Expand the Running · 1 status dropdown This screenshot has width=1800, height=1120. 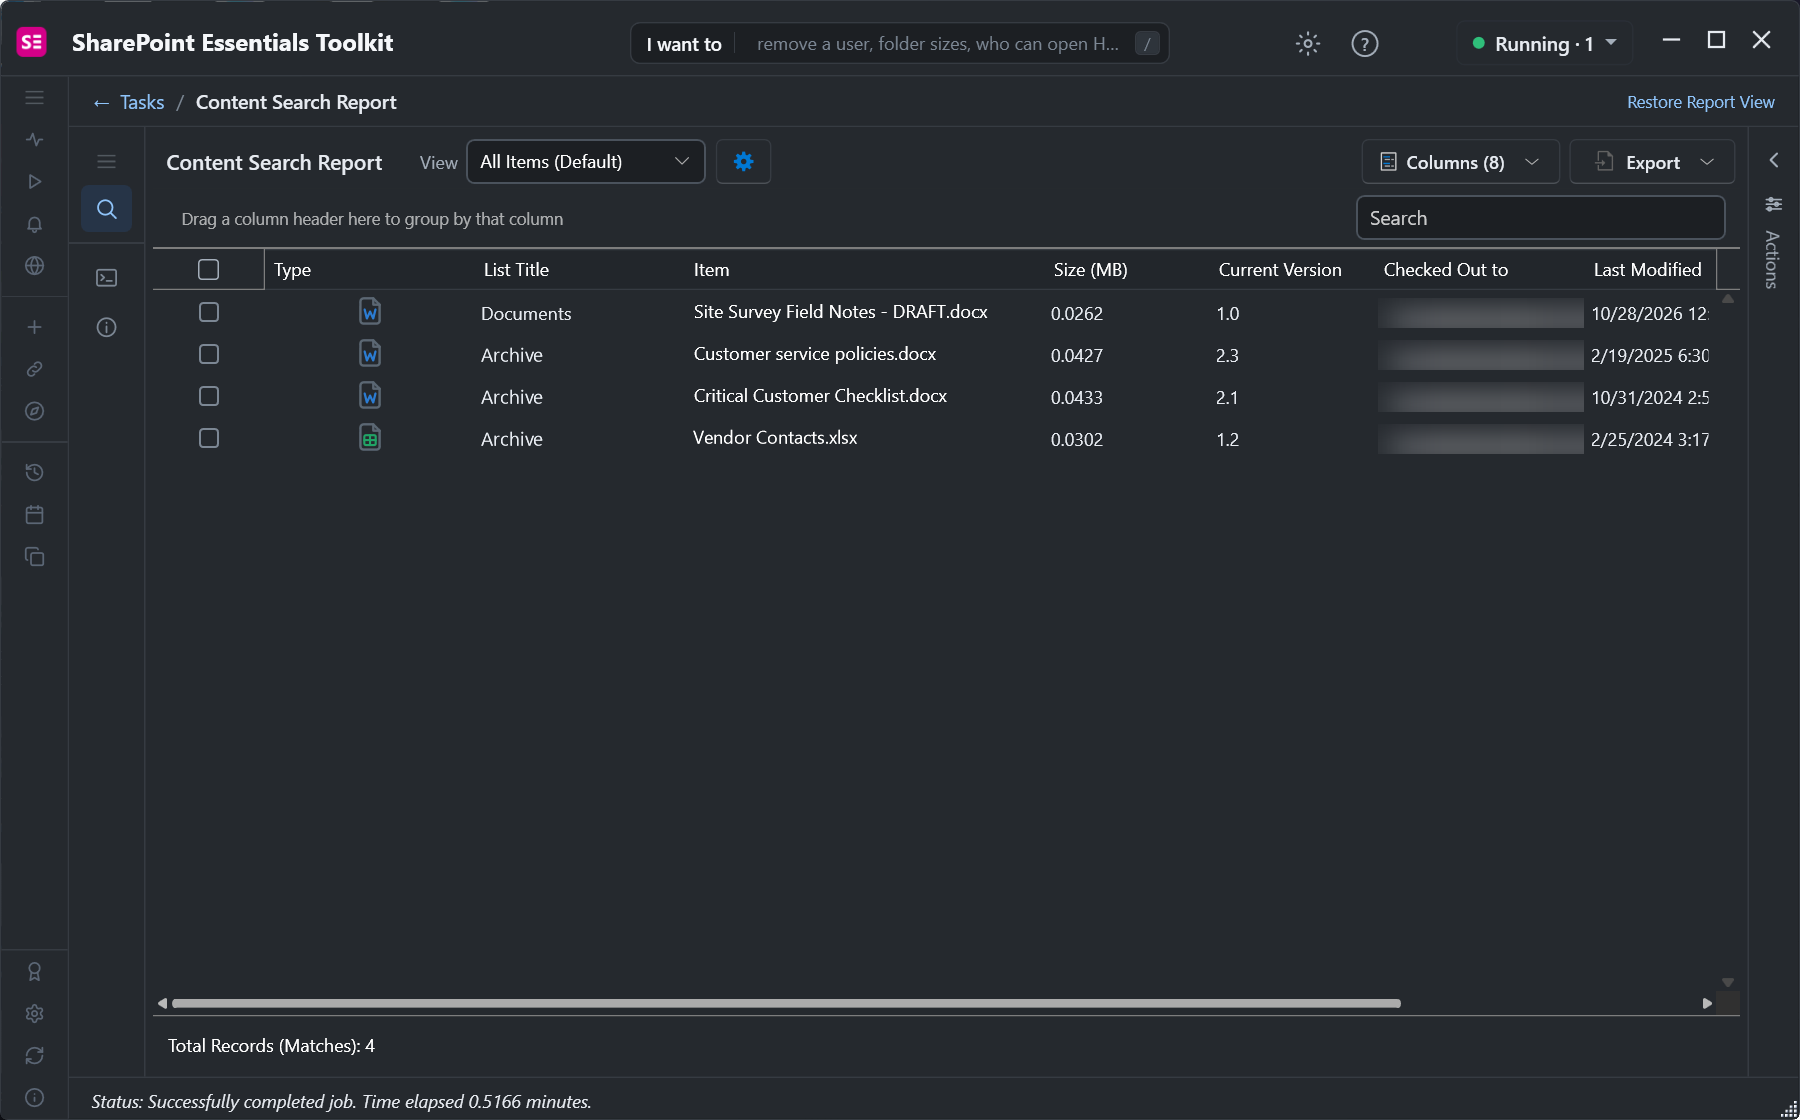pyautogui.click(x=1544, y=43)
